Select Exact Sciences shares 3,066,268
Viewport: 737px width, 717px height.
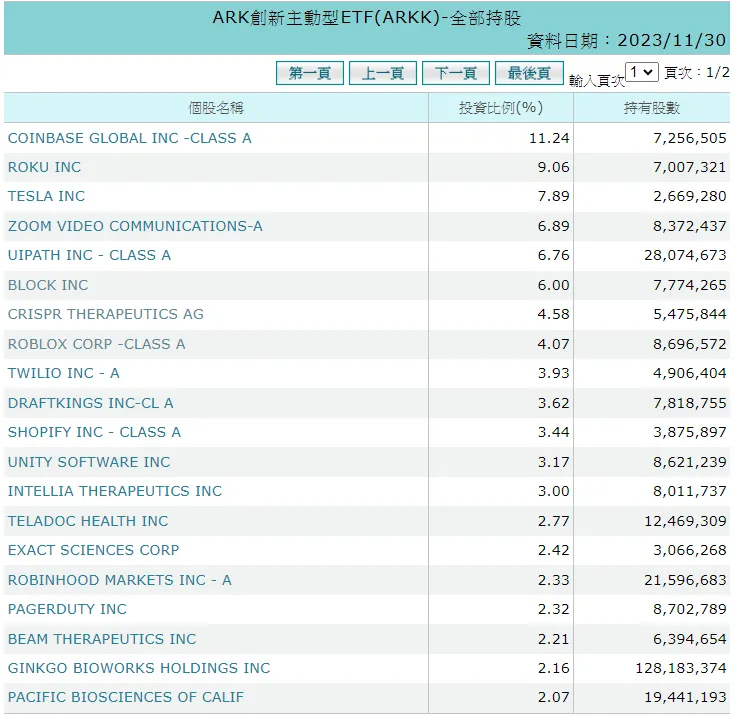690,550
